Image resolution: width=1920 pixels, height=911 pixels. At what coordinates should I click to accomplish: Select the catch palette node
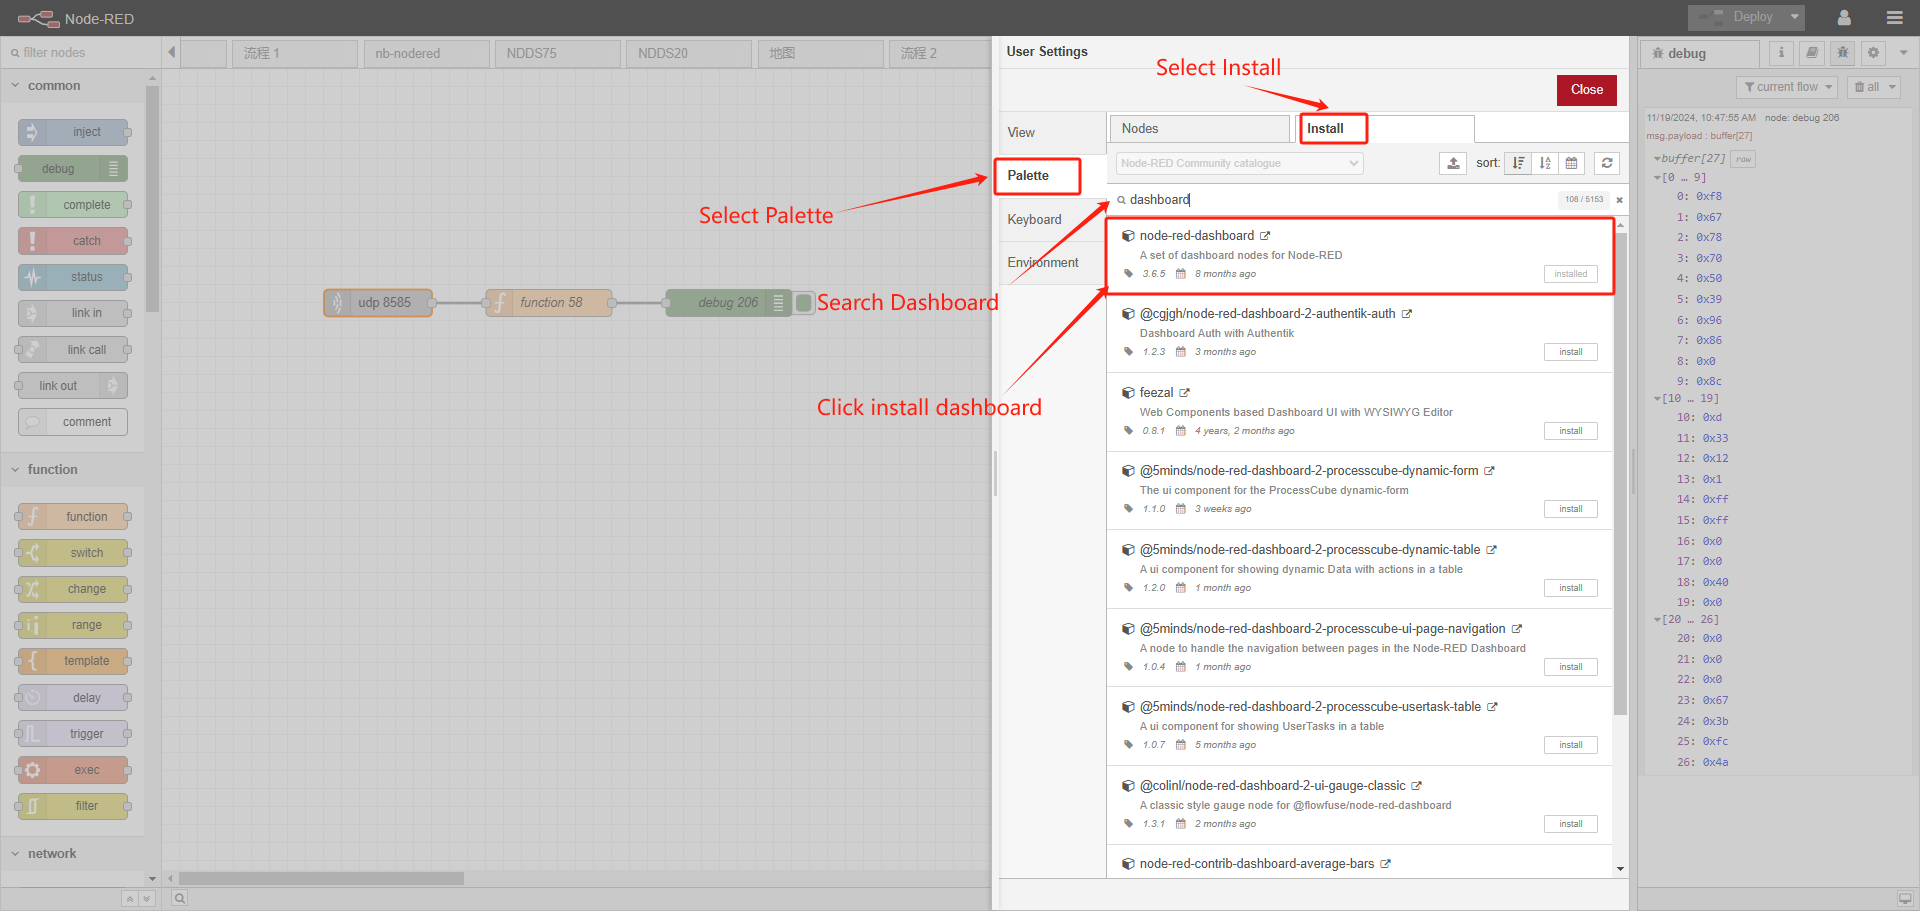point(75,241)
